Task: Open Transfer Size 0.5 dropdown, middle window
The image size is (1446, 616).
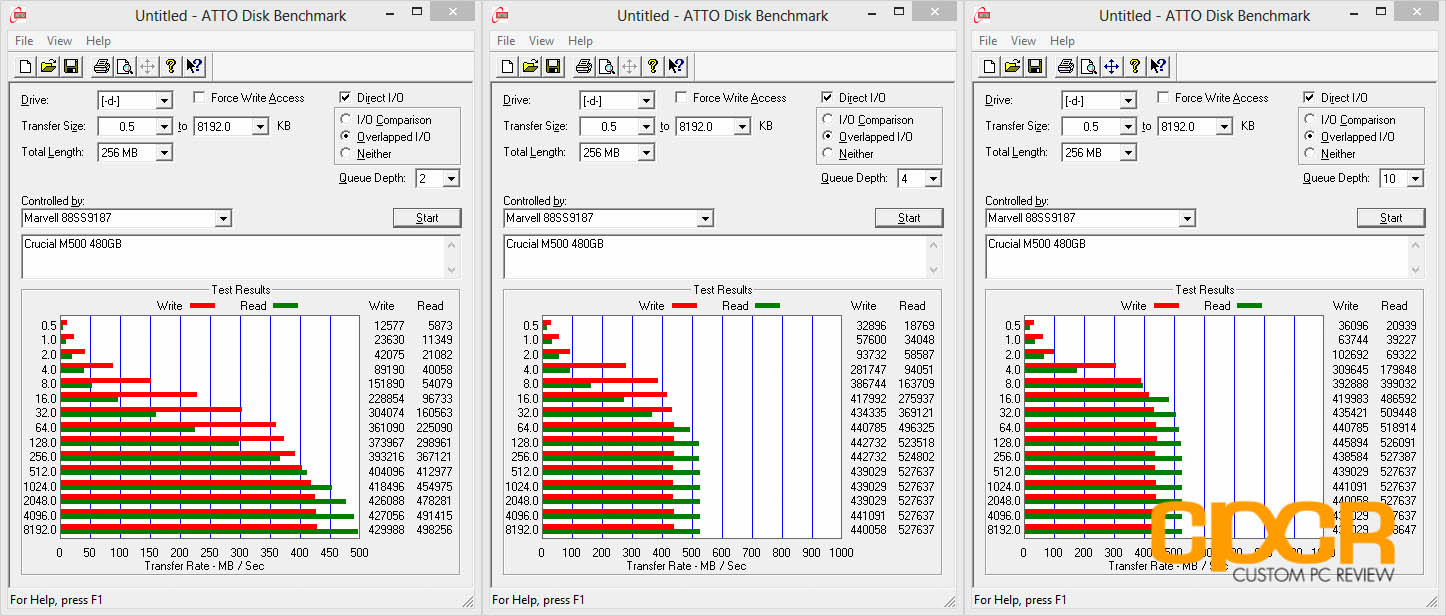Action: click(646, 126)
